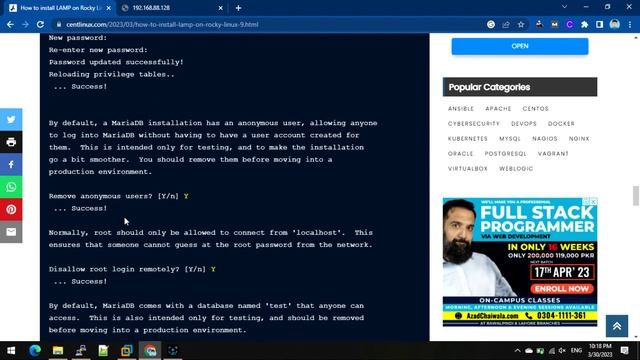Click the ENROLL NOW ad button
This screenshot has width=640, height=360.
pos(562,289)
